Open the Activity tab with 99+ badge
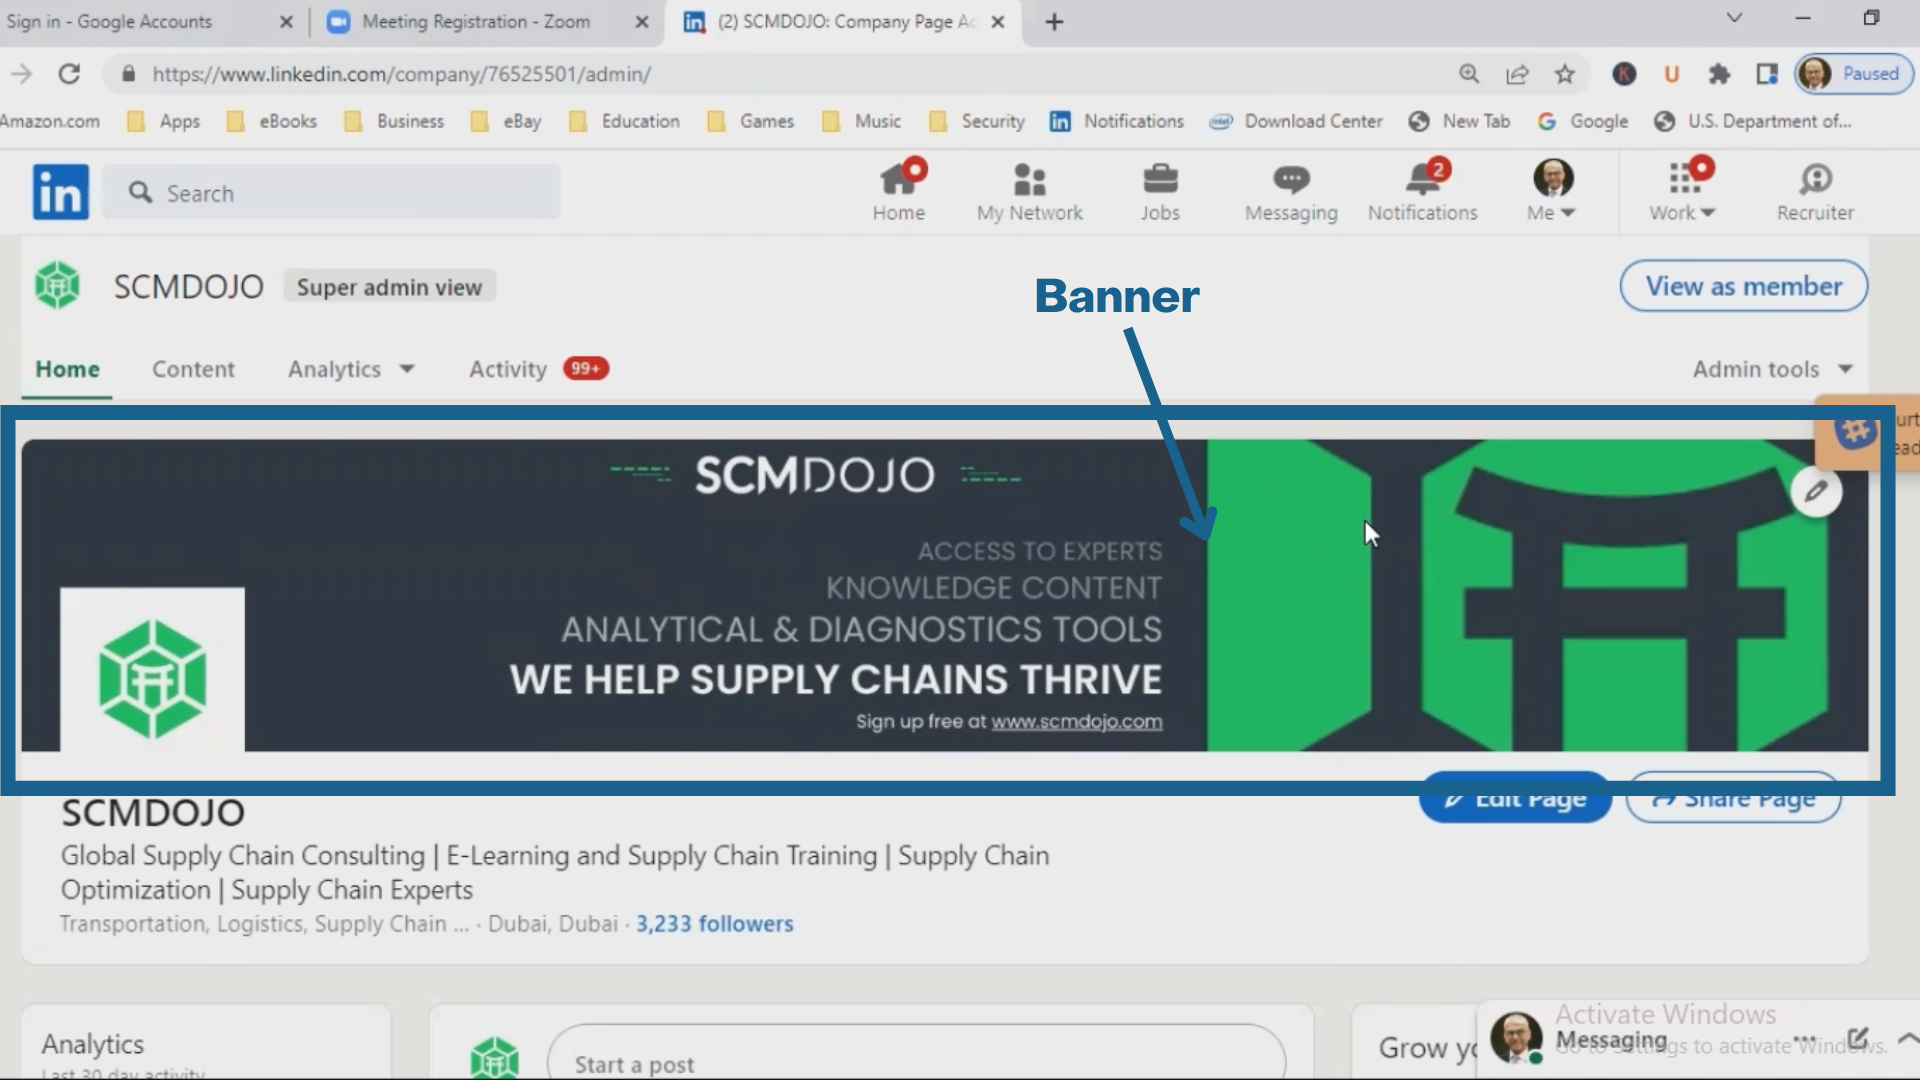 point(538,369)
